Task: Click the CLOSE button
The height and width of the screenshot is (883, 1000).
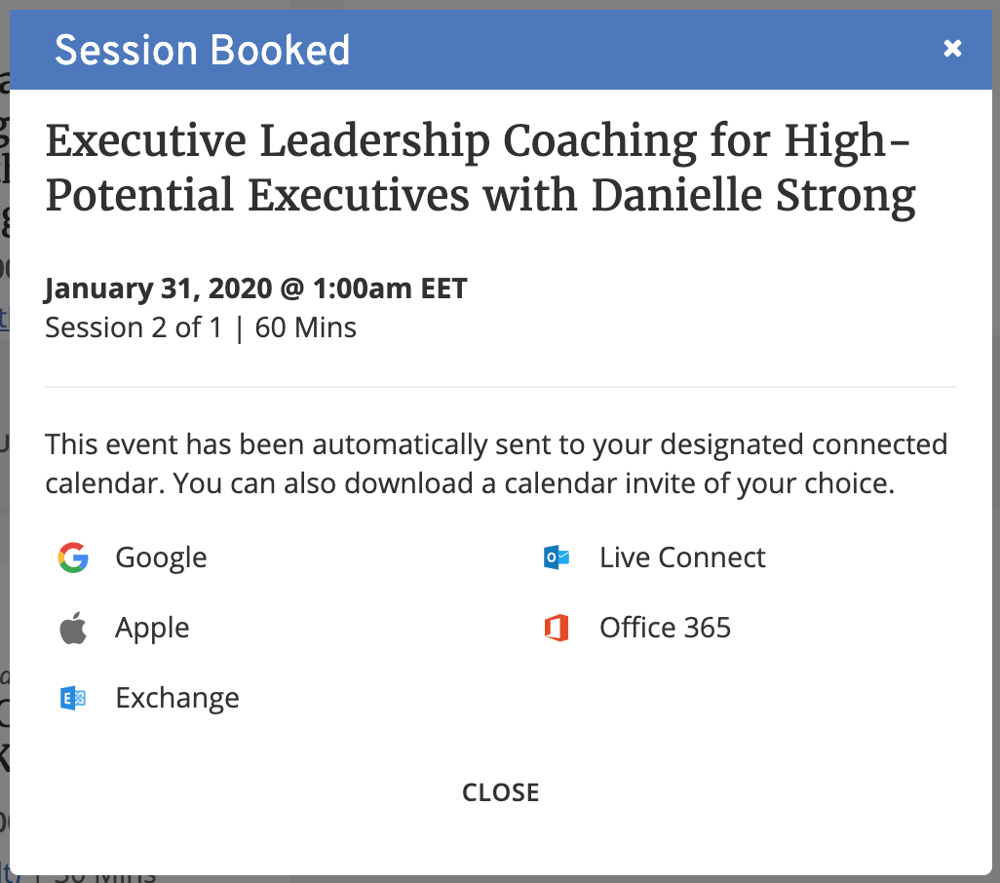Action: click(x=501, y=792)
